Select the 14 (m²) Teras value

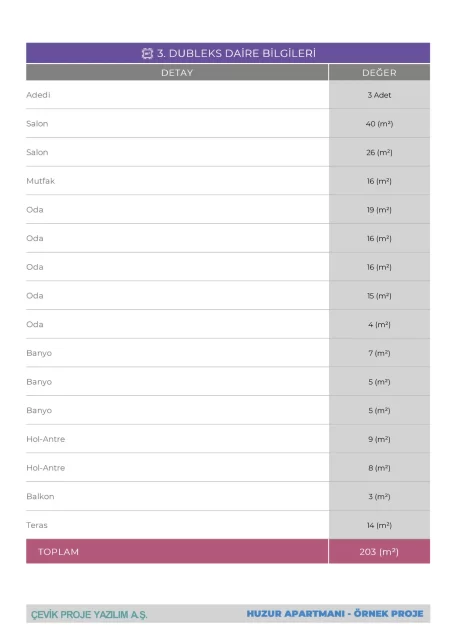[x=379, y=525]
